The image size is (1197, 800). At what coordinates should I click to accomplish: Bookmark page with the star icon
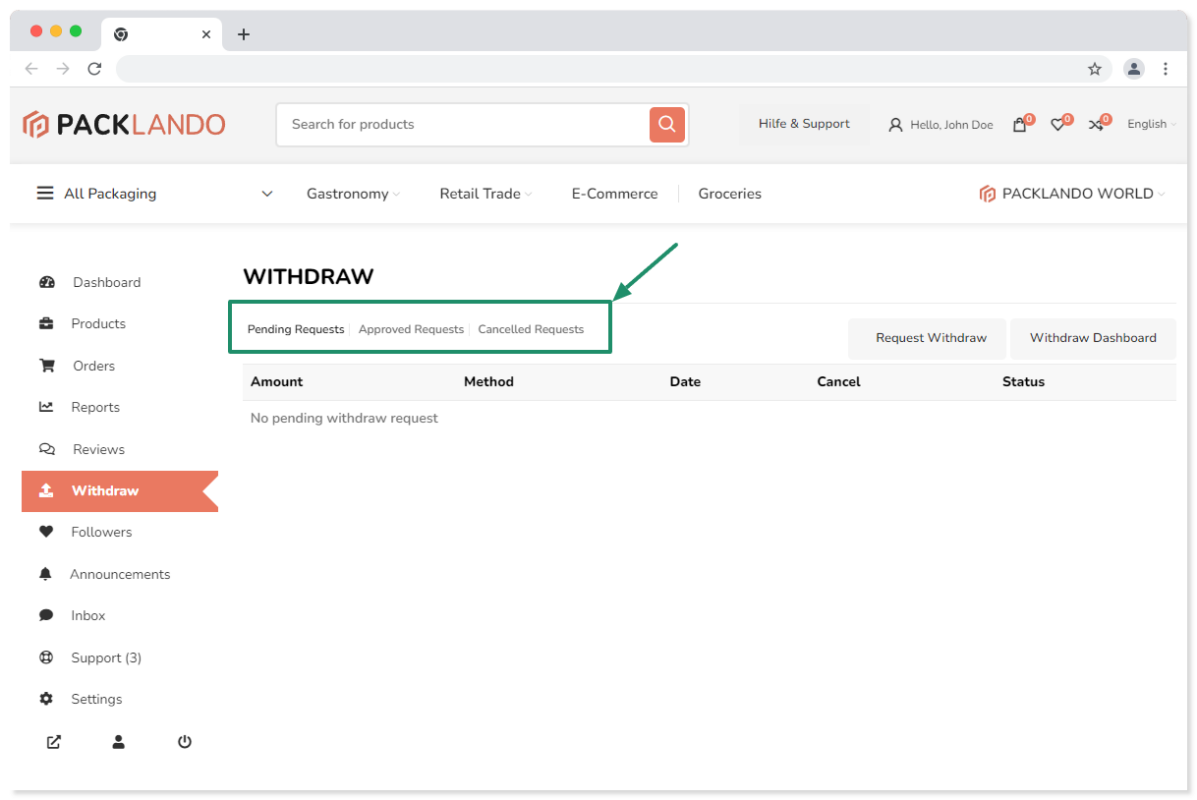[x=1095, y=69]
